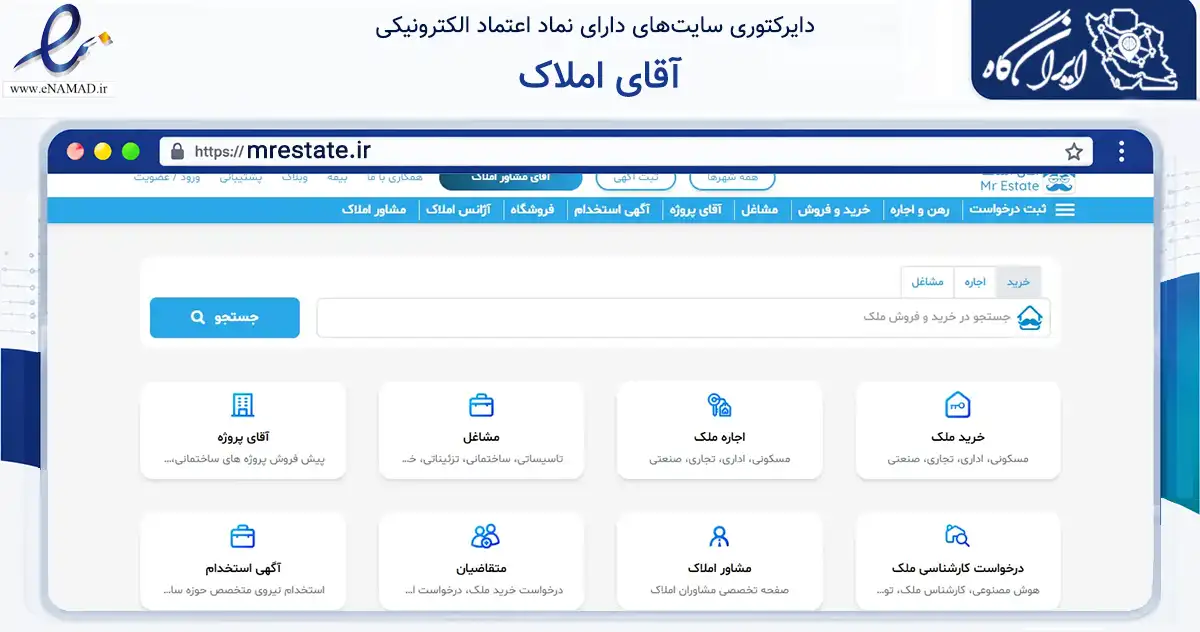The height and width of the screenshot is (632, 1200).
Task: Click the ورود / عضویت login link
Action: point(167,178)
